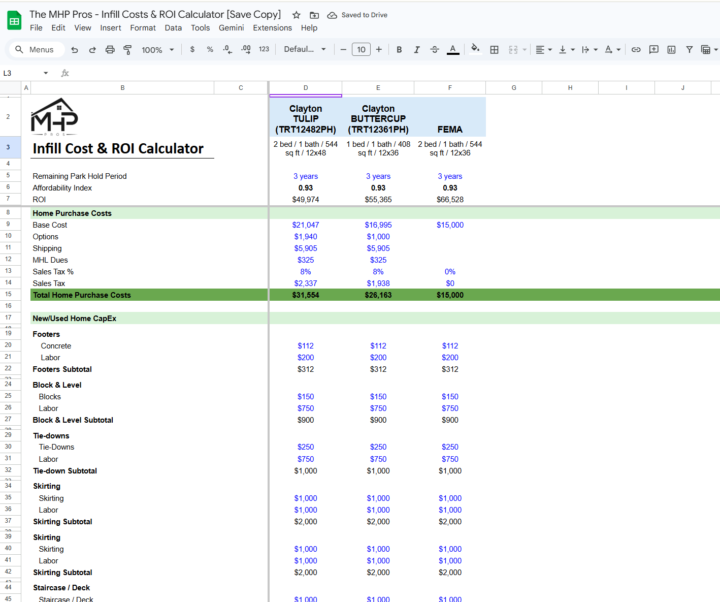Insert a link

click(x=636, y=50)
